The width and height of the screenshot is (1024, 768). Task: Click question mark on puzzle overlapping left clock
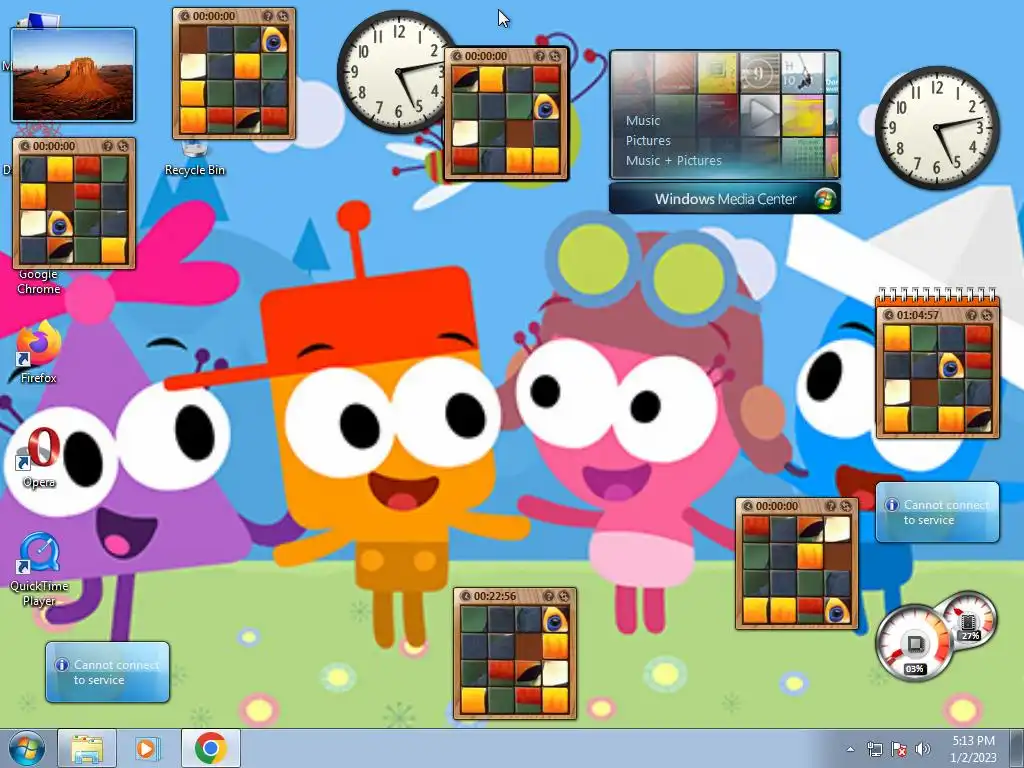(539, 56)
